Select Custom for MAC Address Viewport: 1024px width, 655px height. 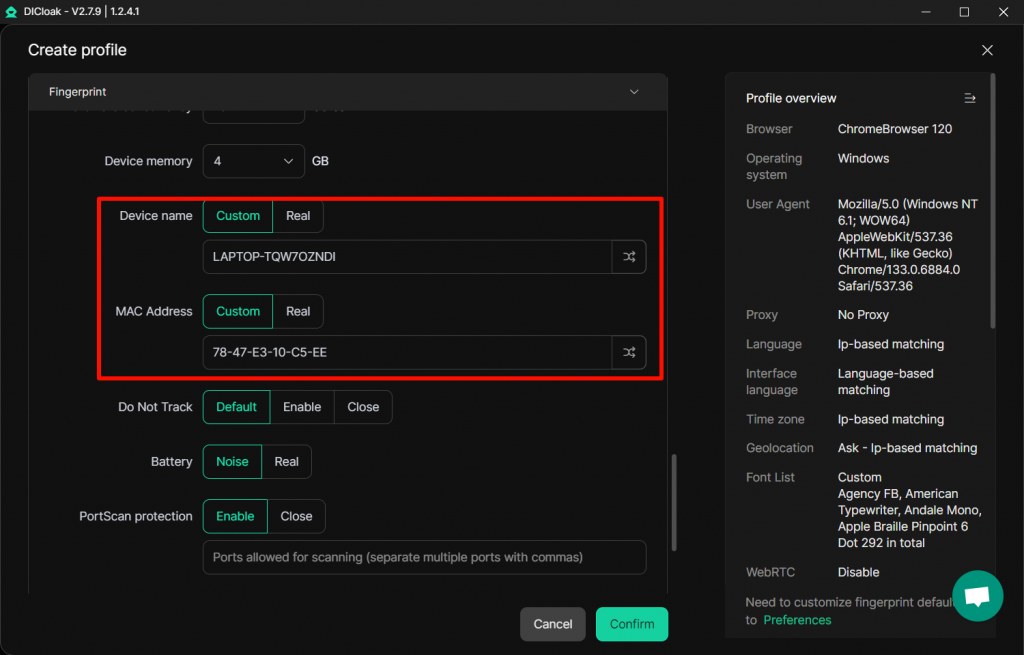tap(238, 311)
